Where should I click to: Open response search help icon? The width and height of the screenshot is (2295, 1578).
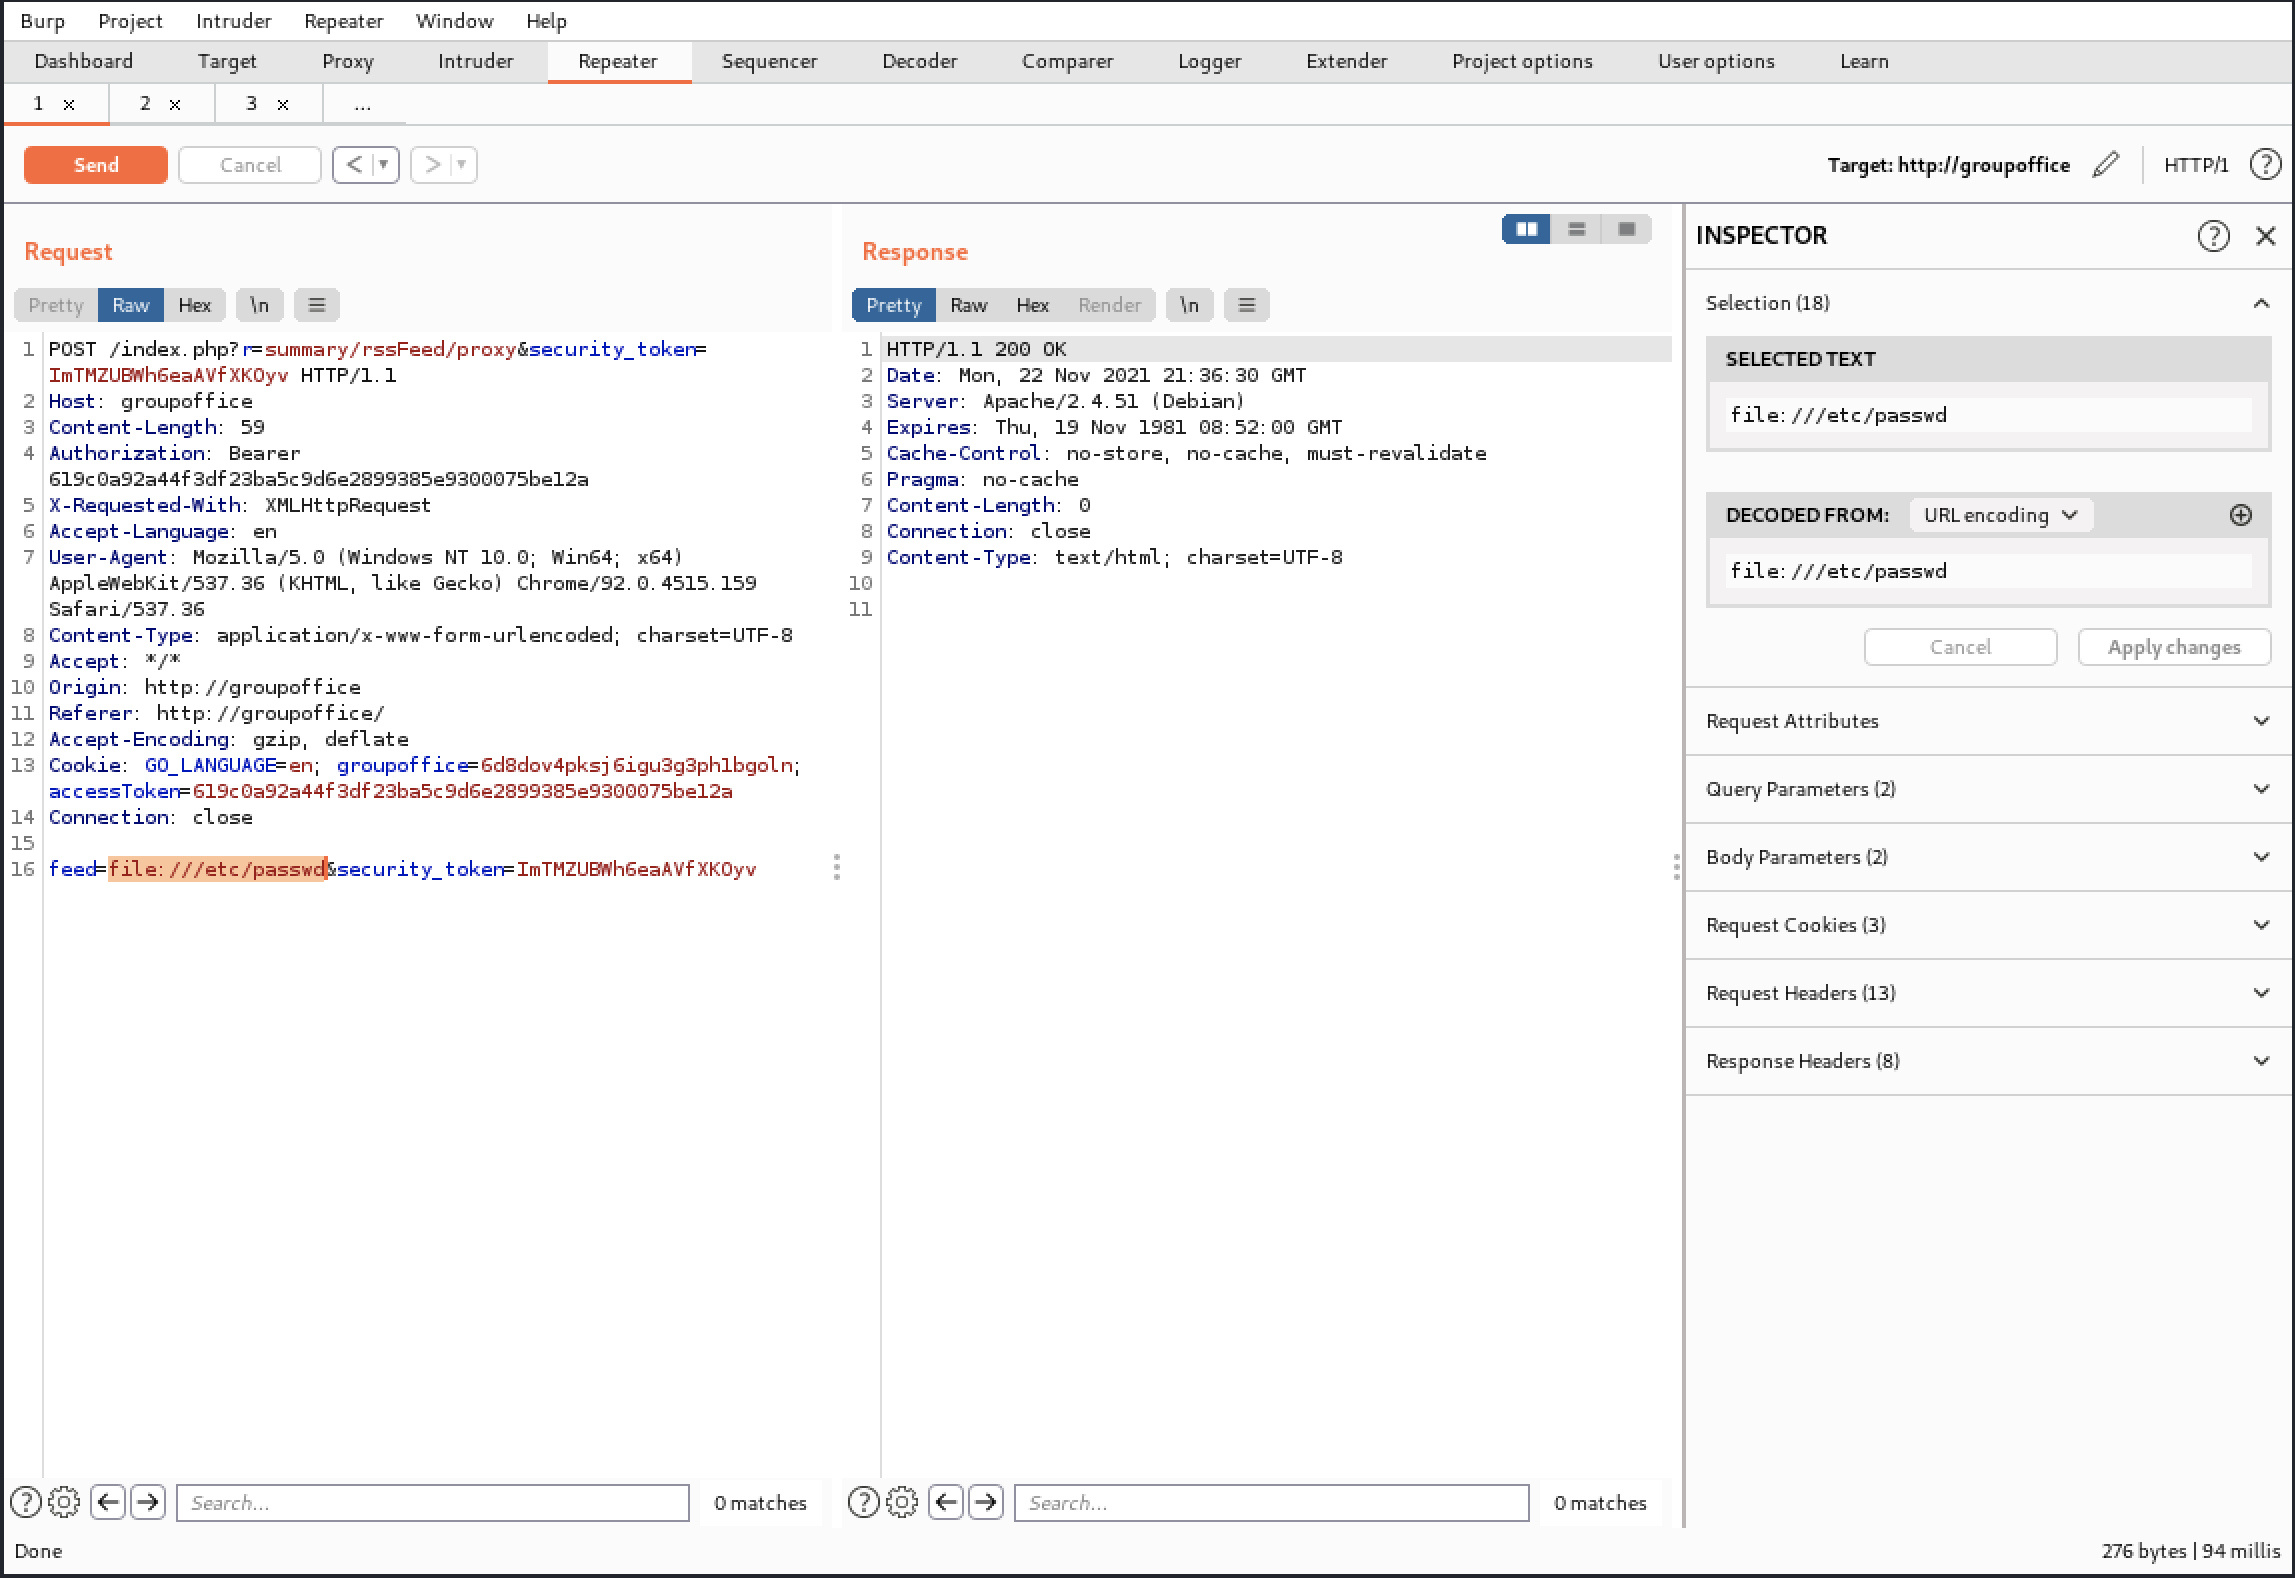click(863, 1502)
